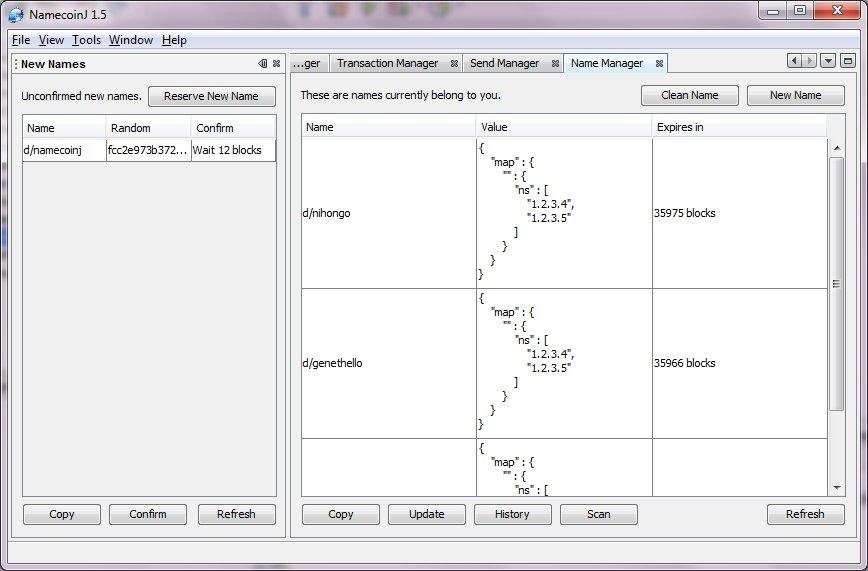Open the tab list dropdown arrow
The width and height of the screenshot is (868, 571).
(828, 60)
